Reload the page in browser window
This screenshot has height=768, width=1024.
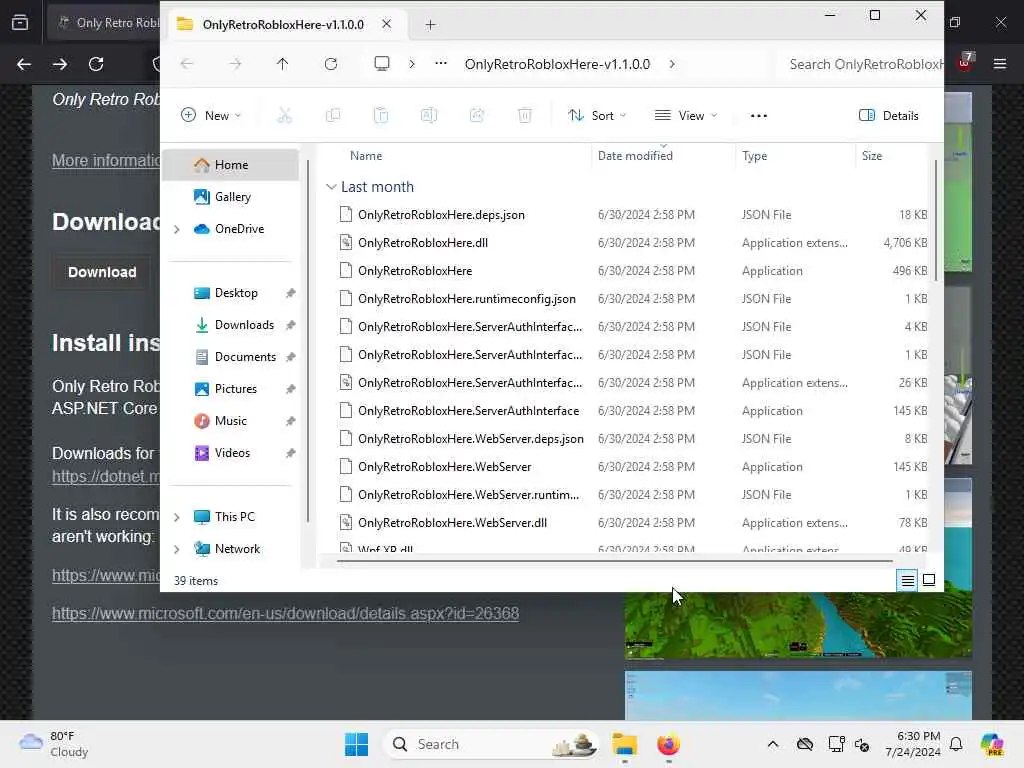point(96,64)
